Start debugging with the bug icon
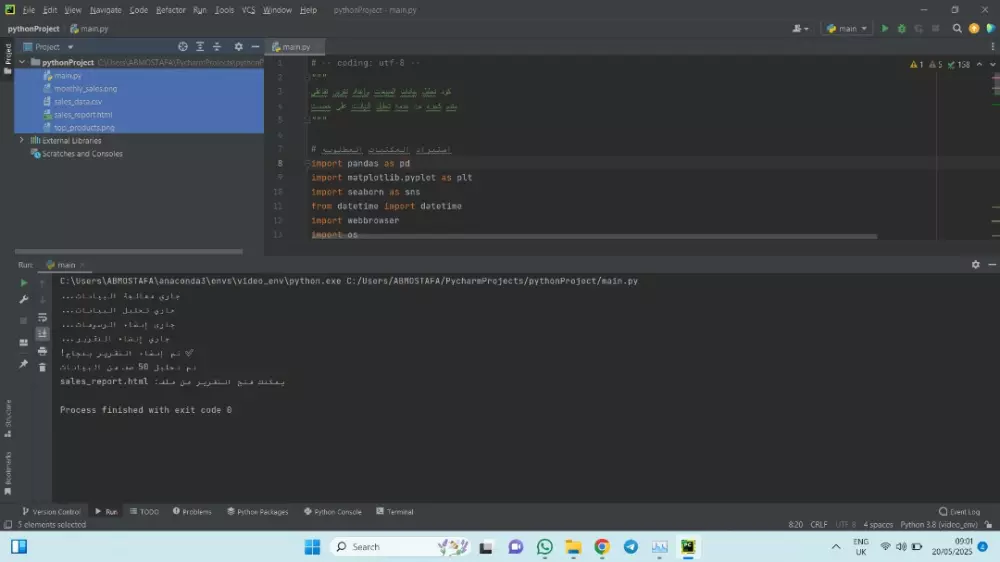The image size is (1000, 562). (x=902, y=29)
